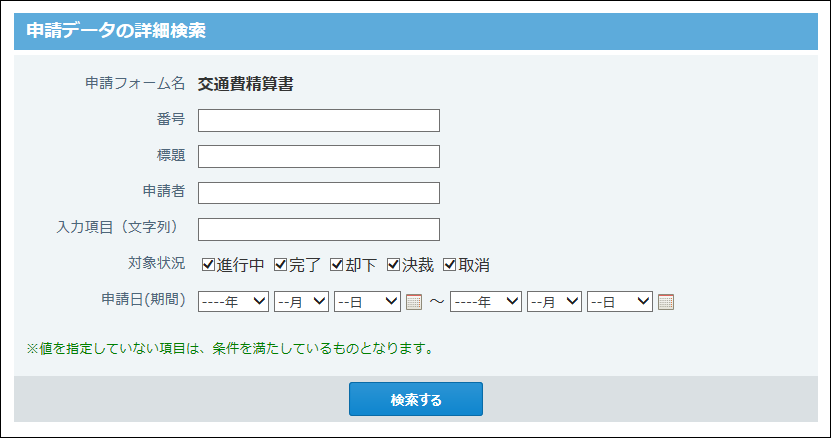Viewport: 831px width, 438px height.
Task: Uncheck the 進行中 status checkbox
Action: click(x=208, y=264)
